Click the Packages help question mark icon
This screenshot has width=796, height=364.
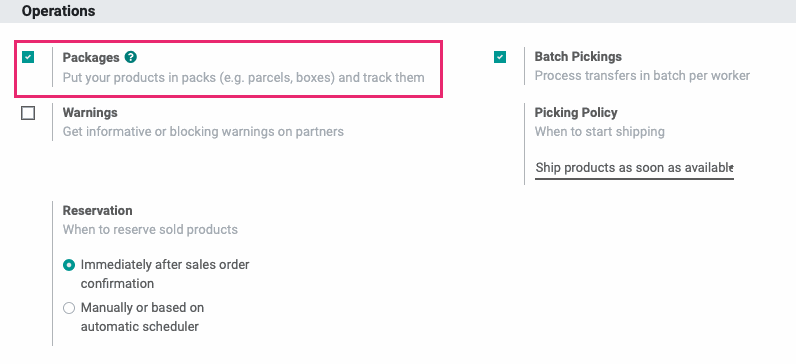pos(130,57)
